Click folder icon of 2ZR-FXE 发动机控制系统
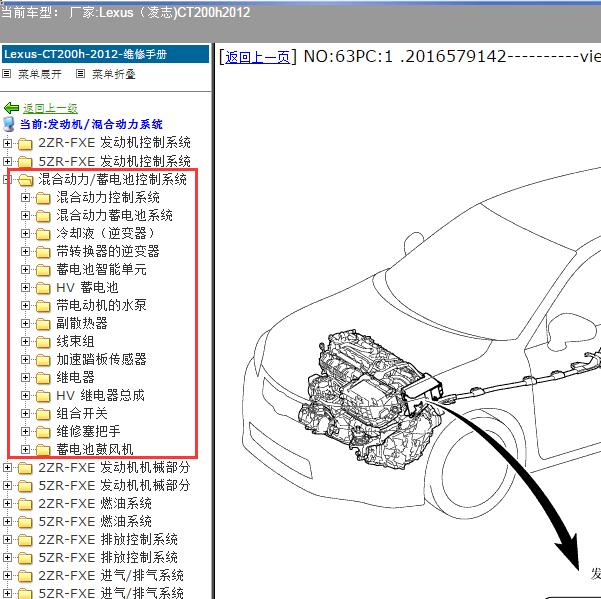Image resolution: width=601 pixels, height=599 pixels. pos(25,144)
